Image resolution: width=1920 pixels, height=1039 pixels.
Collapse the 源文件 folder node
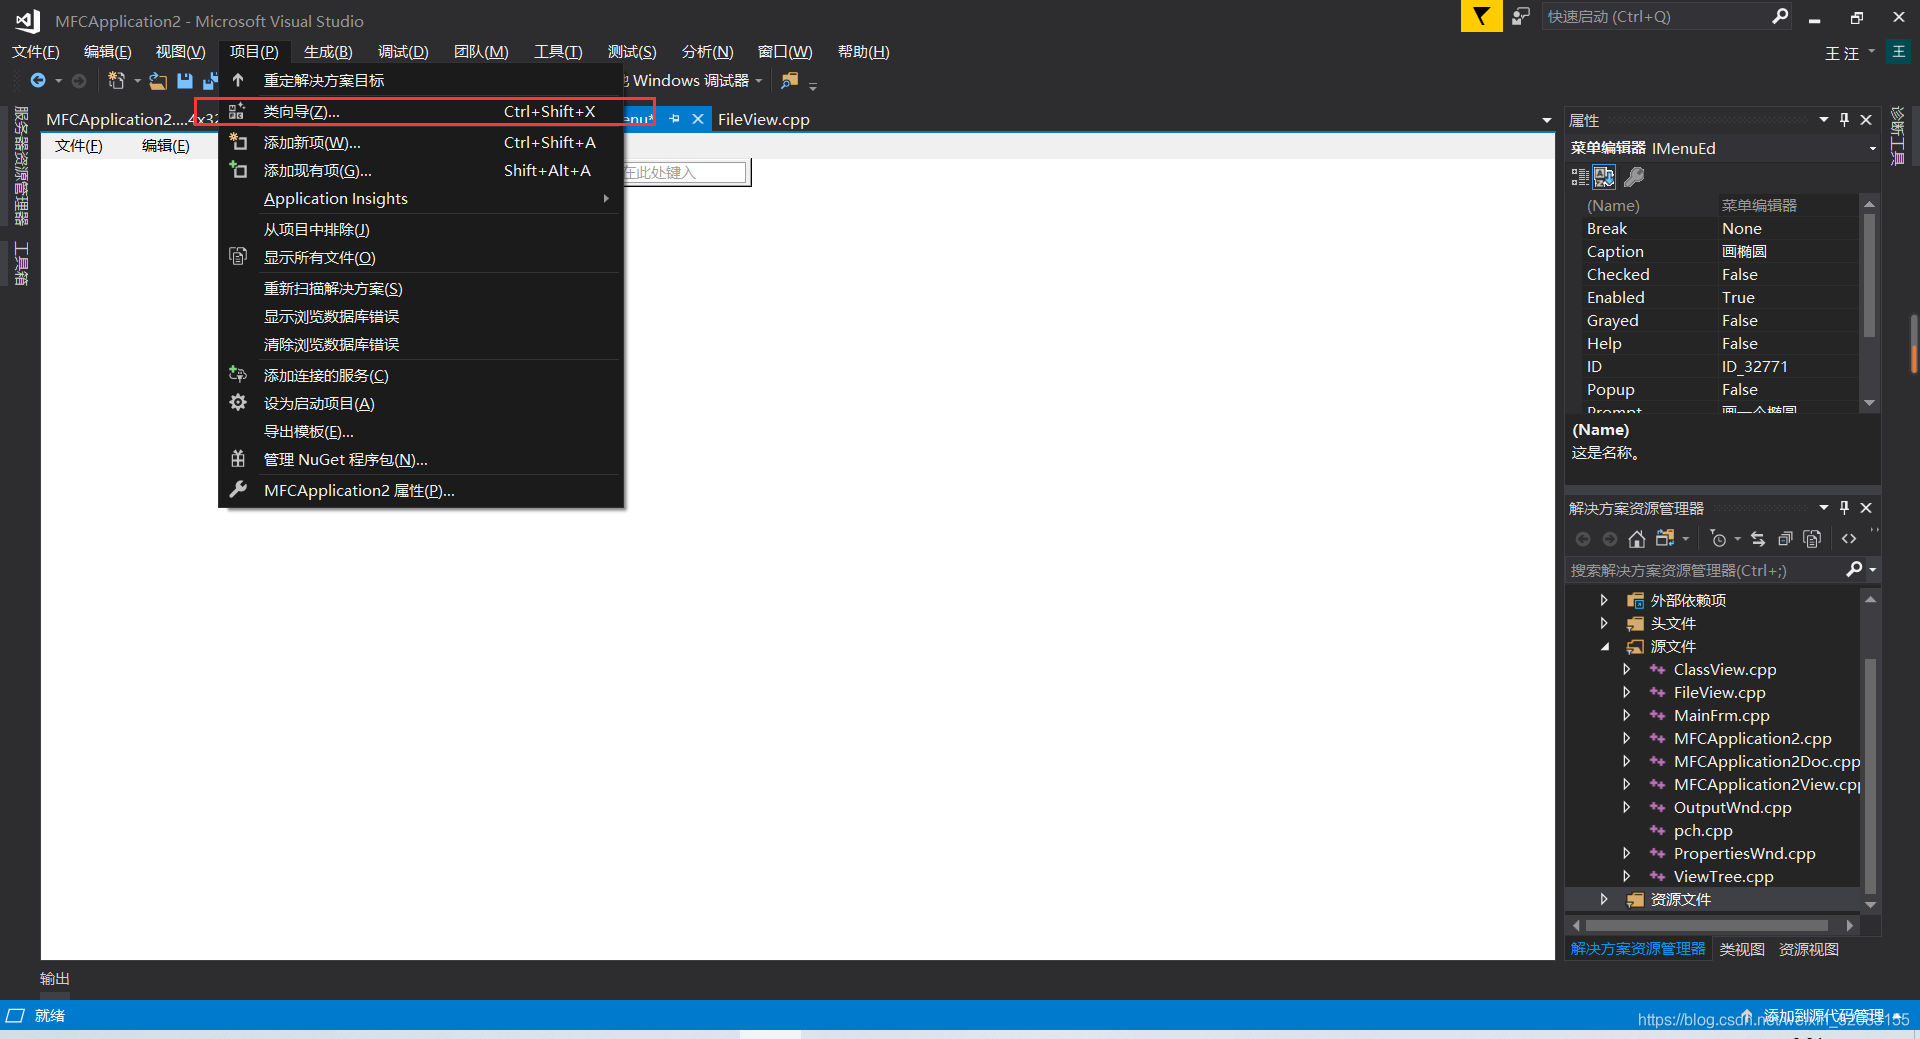1604,646
